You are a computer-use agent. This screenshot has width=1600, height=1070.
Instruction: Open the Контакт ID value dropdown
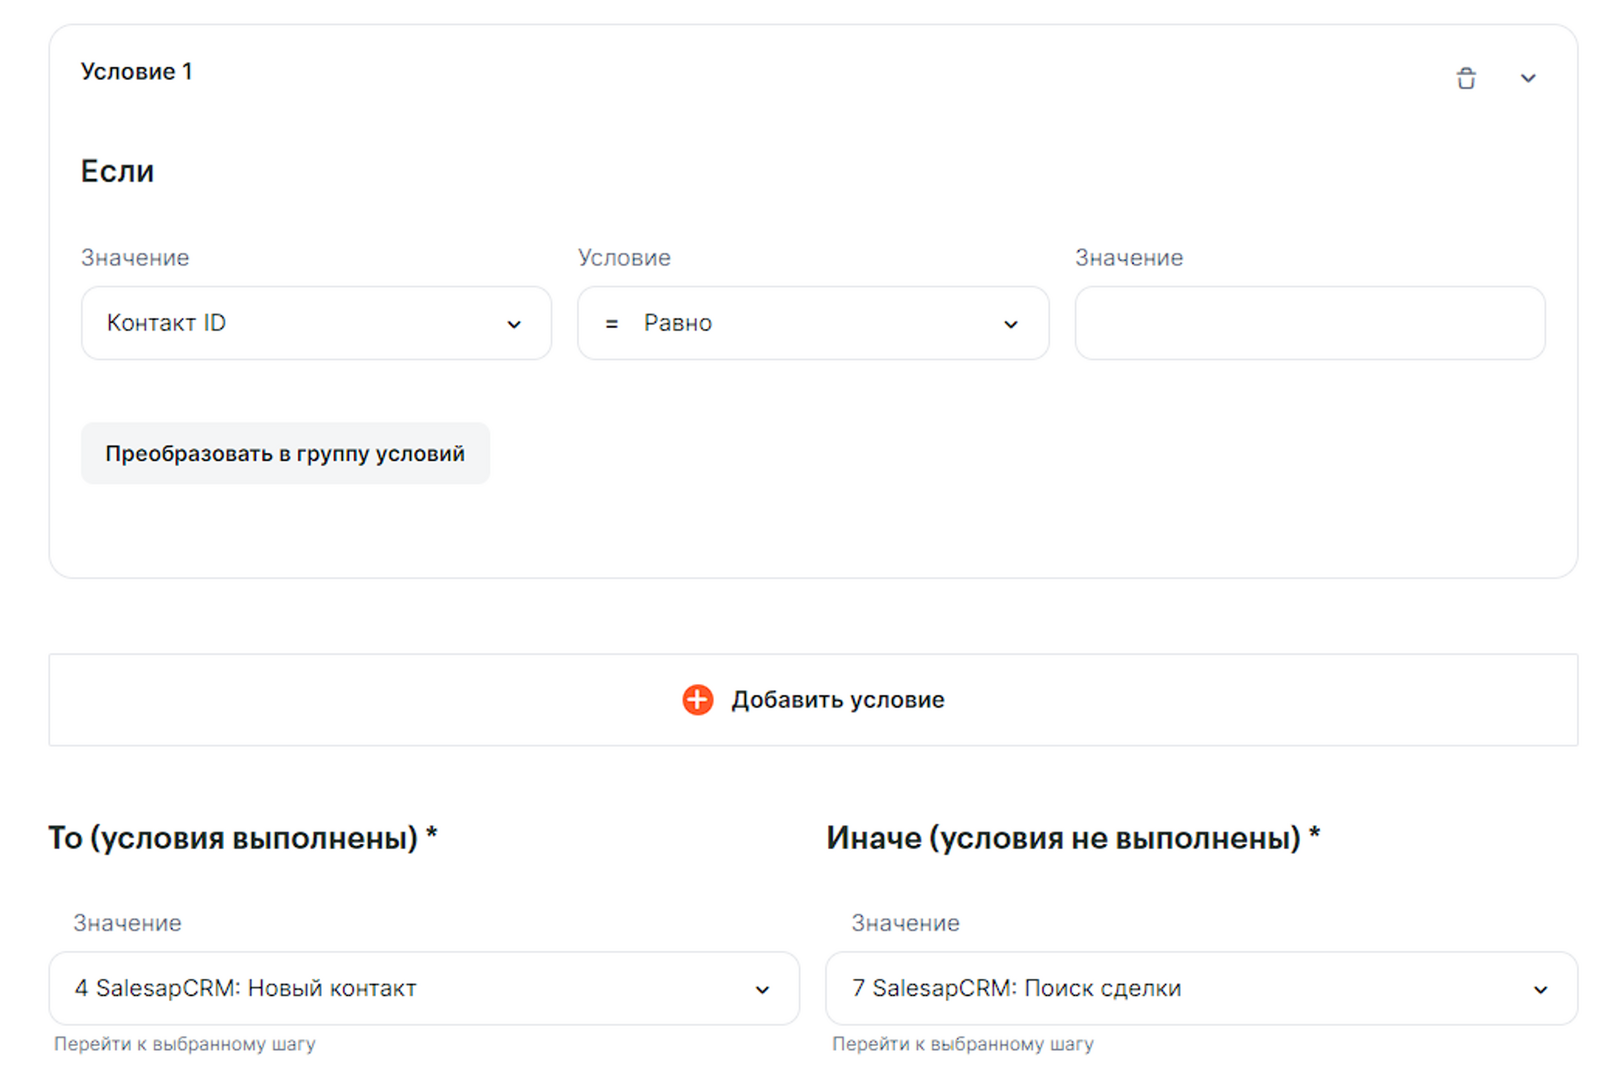coord(300,323)
